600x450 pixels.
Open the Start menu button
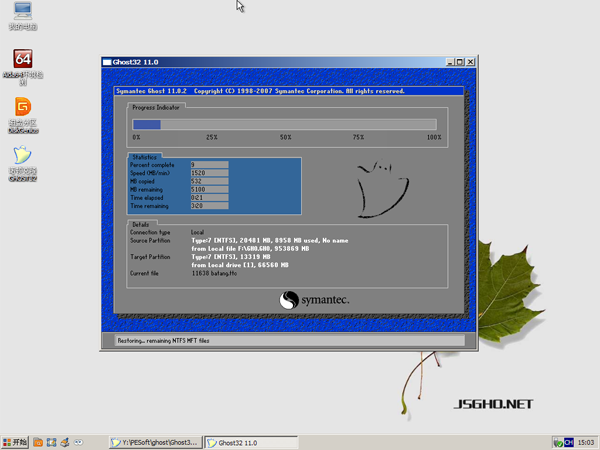[14, 442]
